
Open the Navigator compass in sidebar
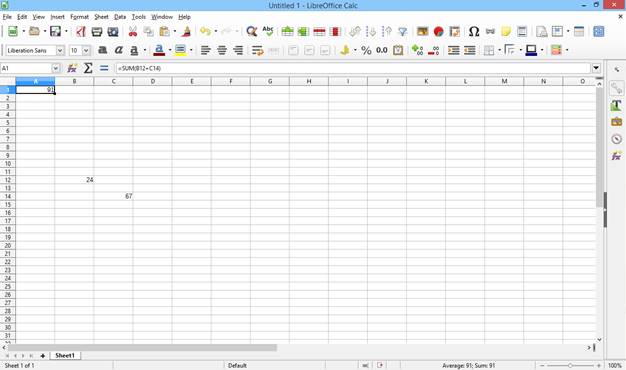616,139
